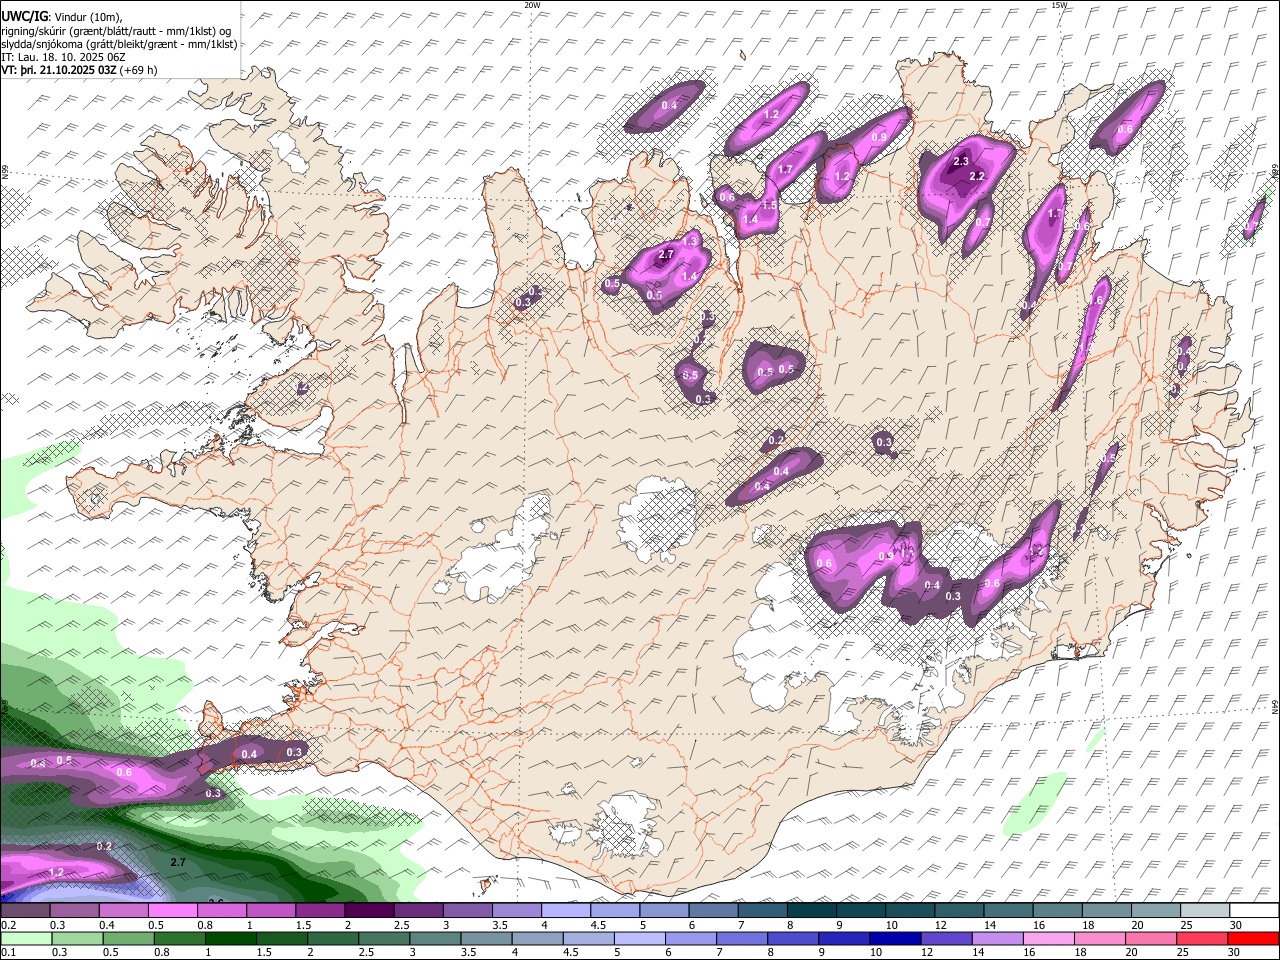The width and height of the screenshot is (1280, 960).
Task: Click the '25' label on the snow legend
Action: [x=1185, y=925]
